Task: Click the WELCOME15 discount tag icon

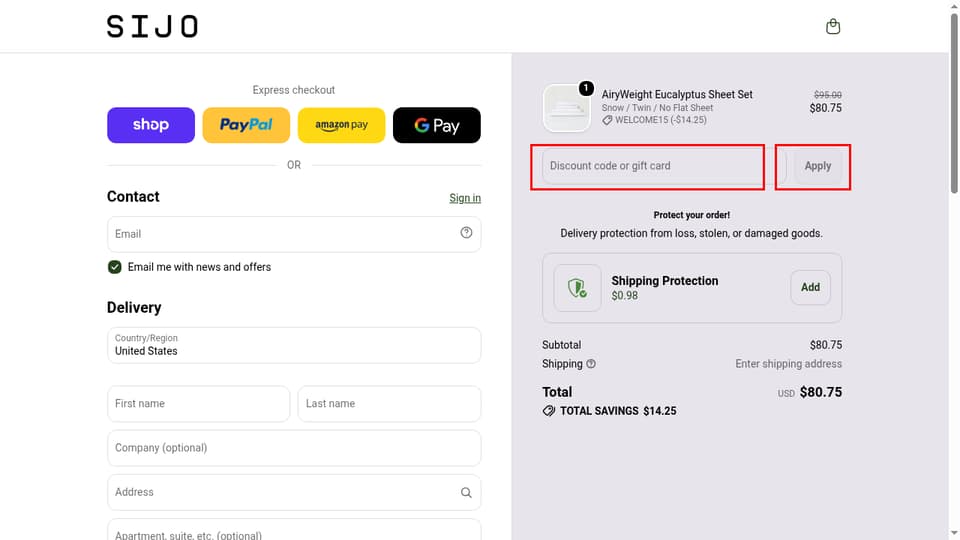Action: click(x=607, y=120)
